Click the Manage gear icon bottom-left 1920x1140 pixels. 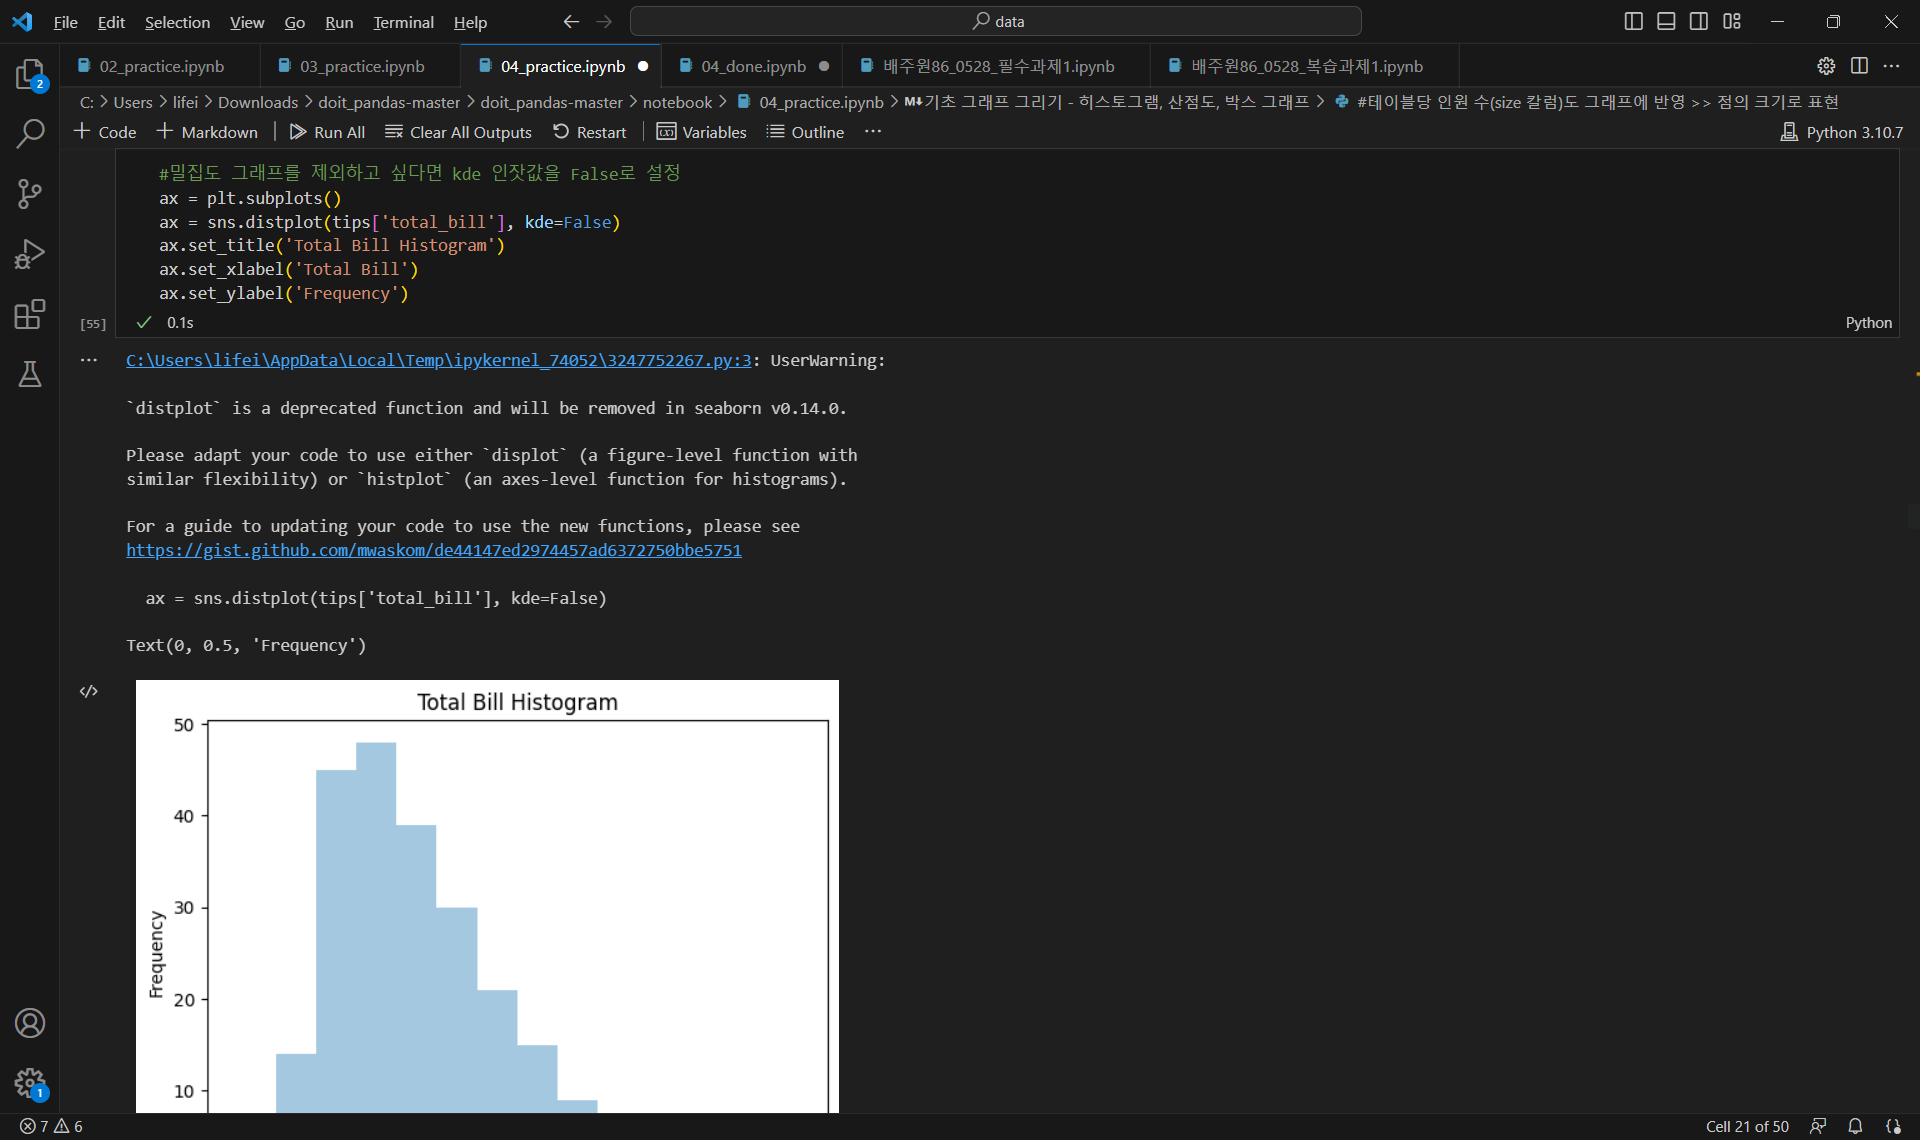coord(30,1082)
